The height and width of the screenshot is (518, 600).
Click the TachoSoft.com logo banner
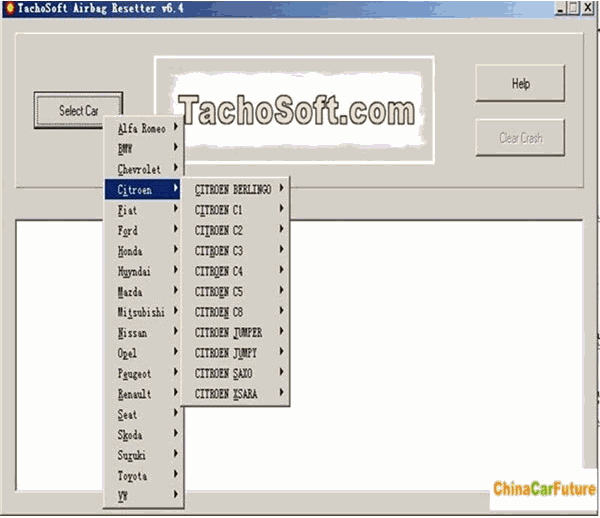294,112
